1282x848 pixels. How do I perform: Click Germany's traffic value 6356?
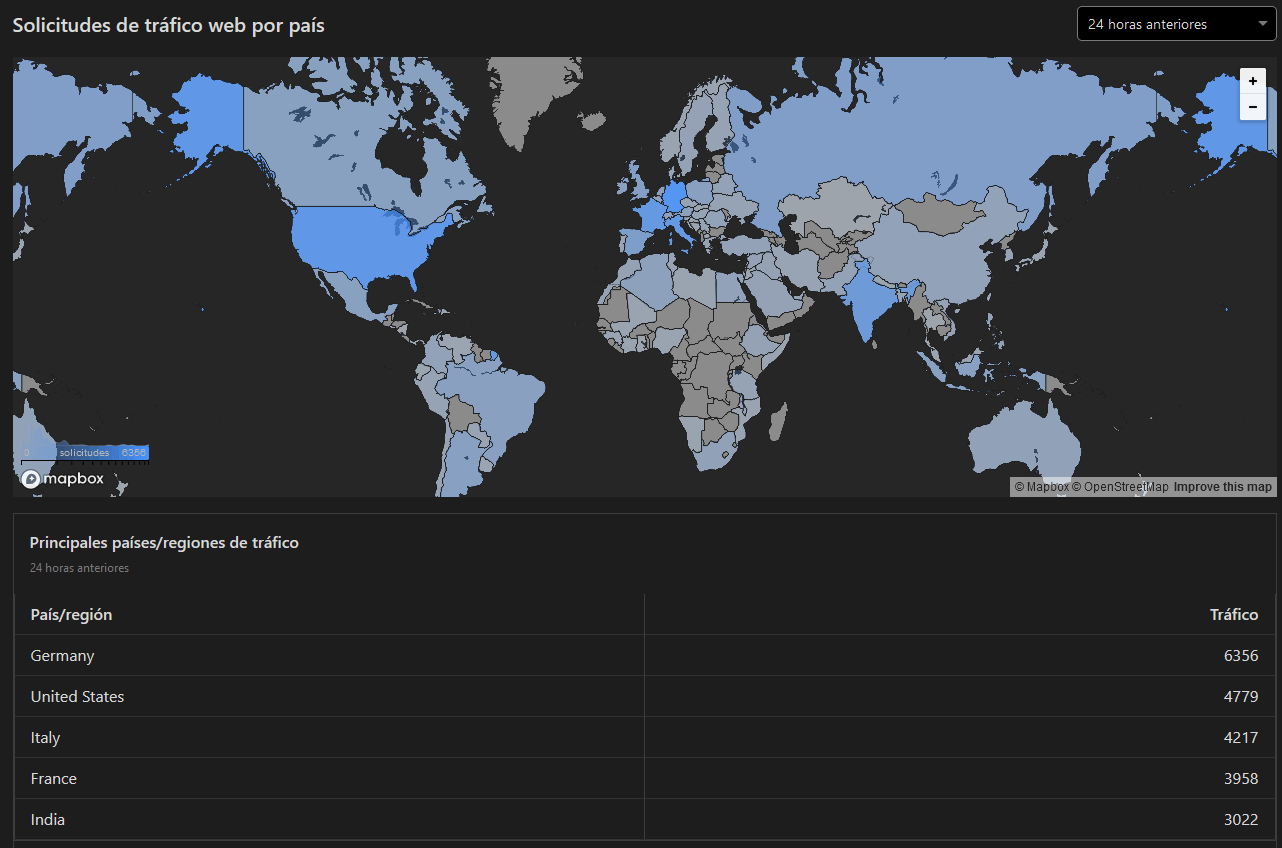[1241, 656]
